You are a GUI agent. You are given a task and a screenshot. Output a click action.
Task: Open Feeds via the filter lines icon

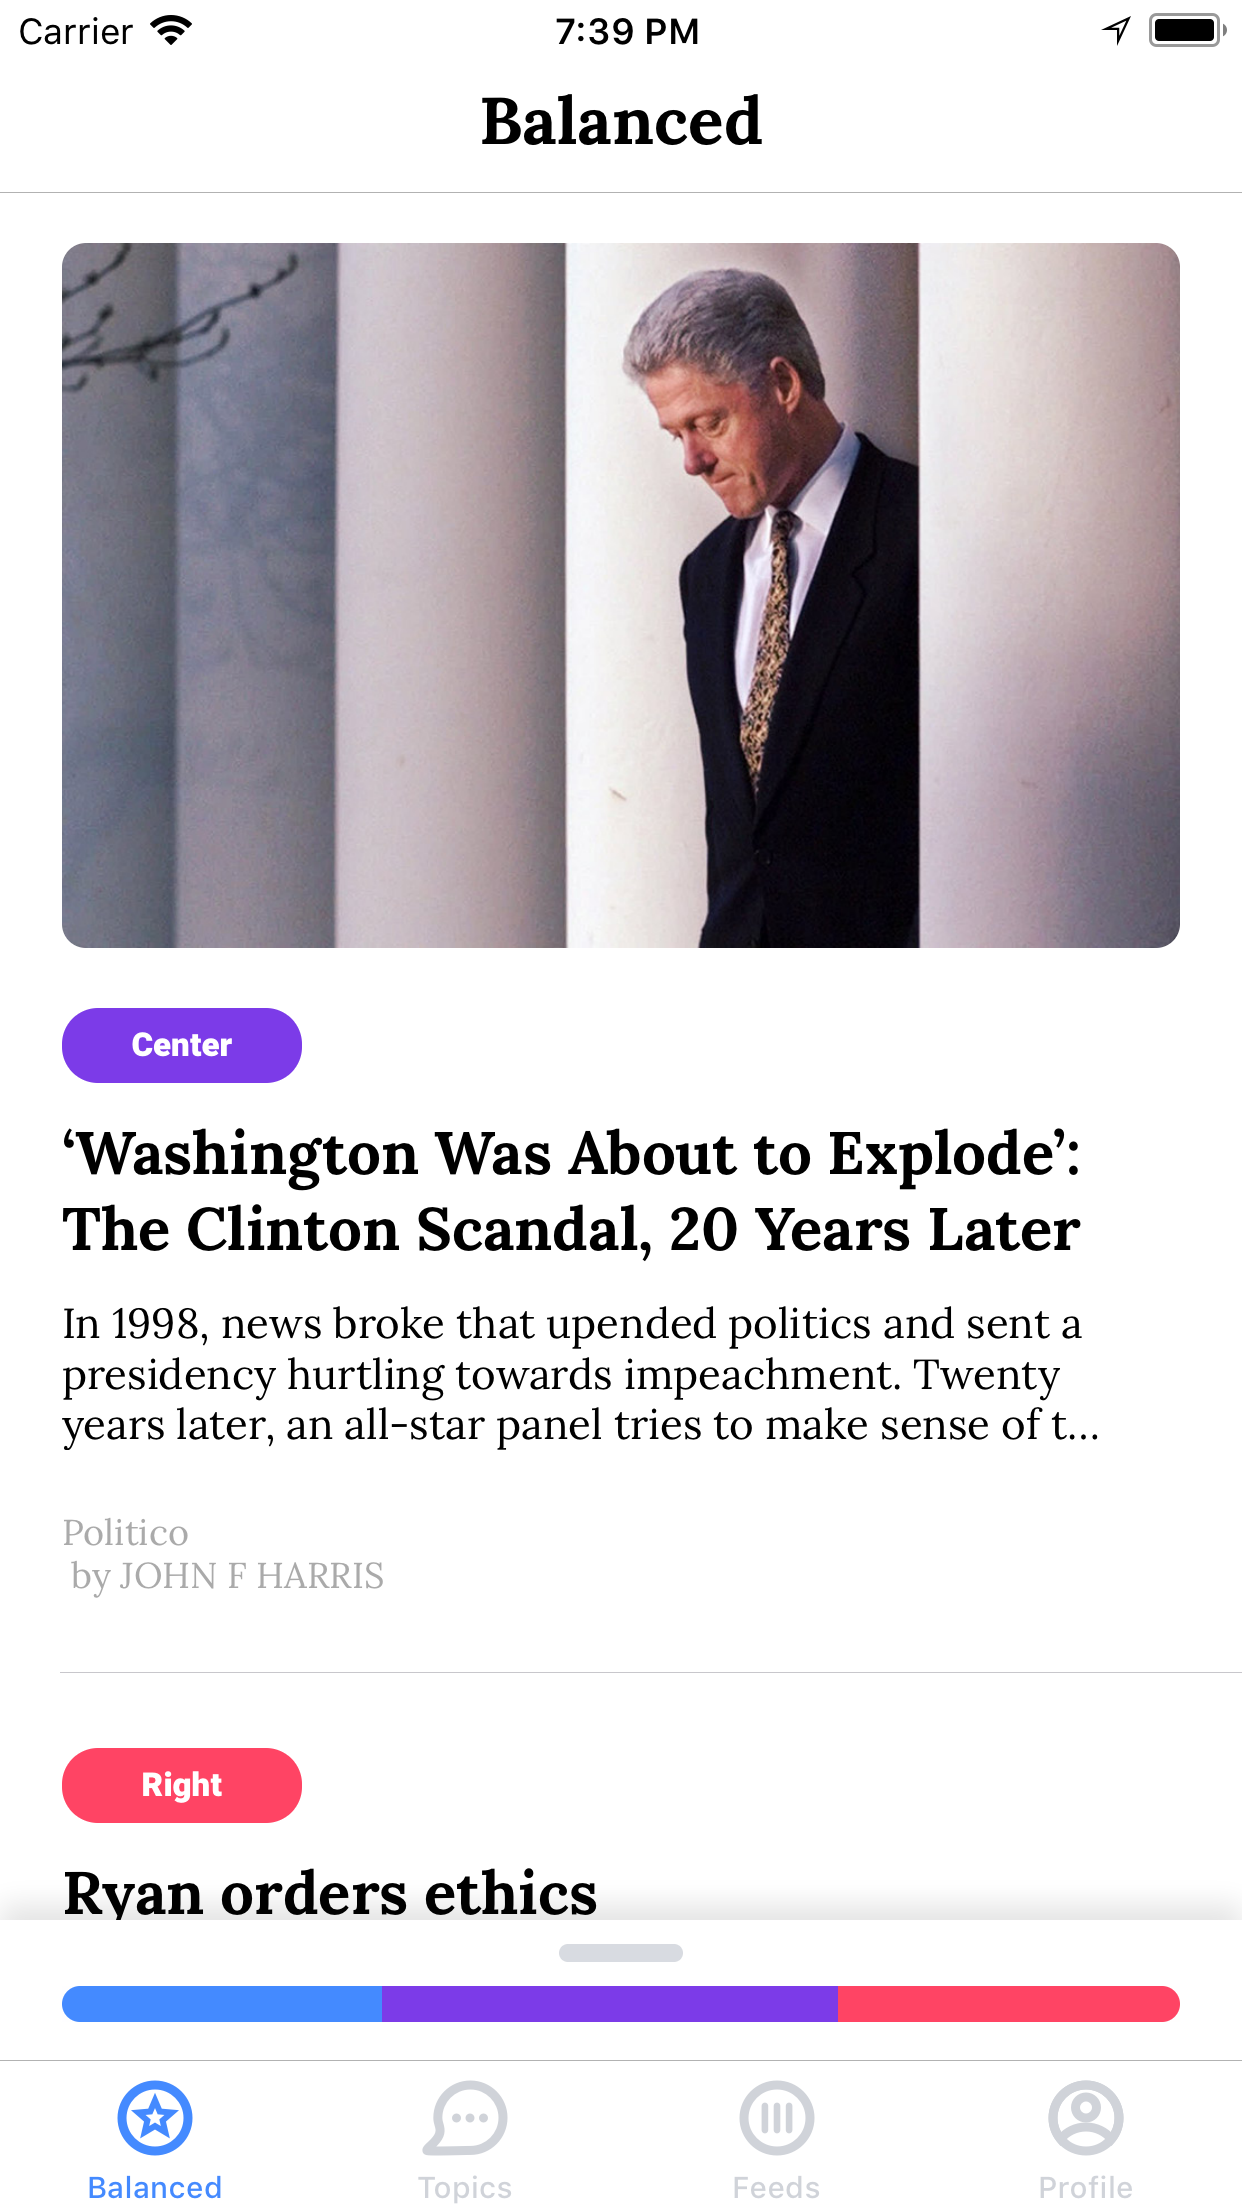tap(776, 2116)
